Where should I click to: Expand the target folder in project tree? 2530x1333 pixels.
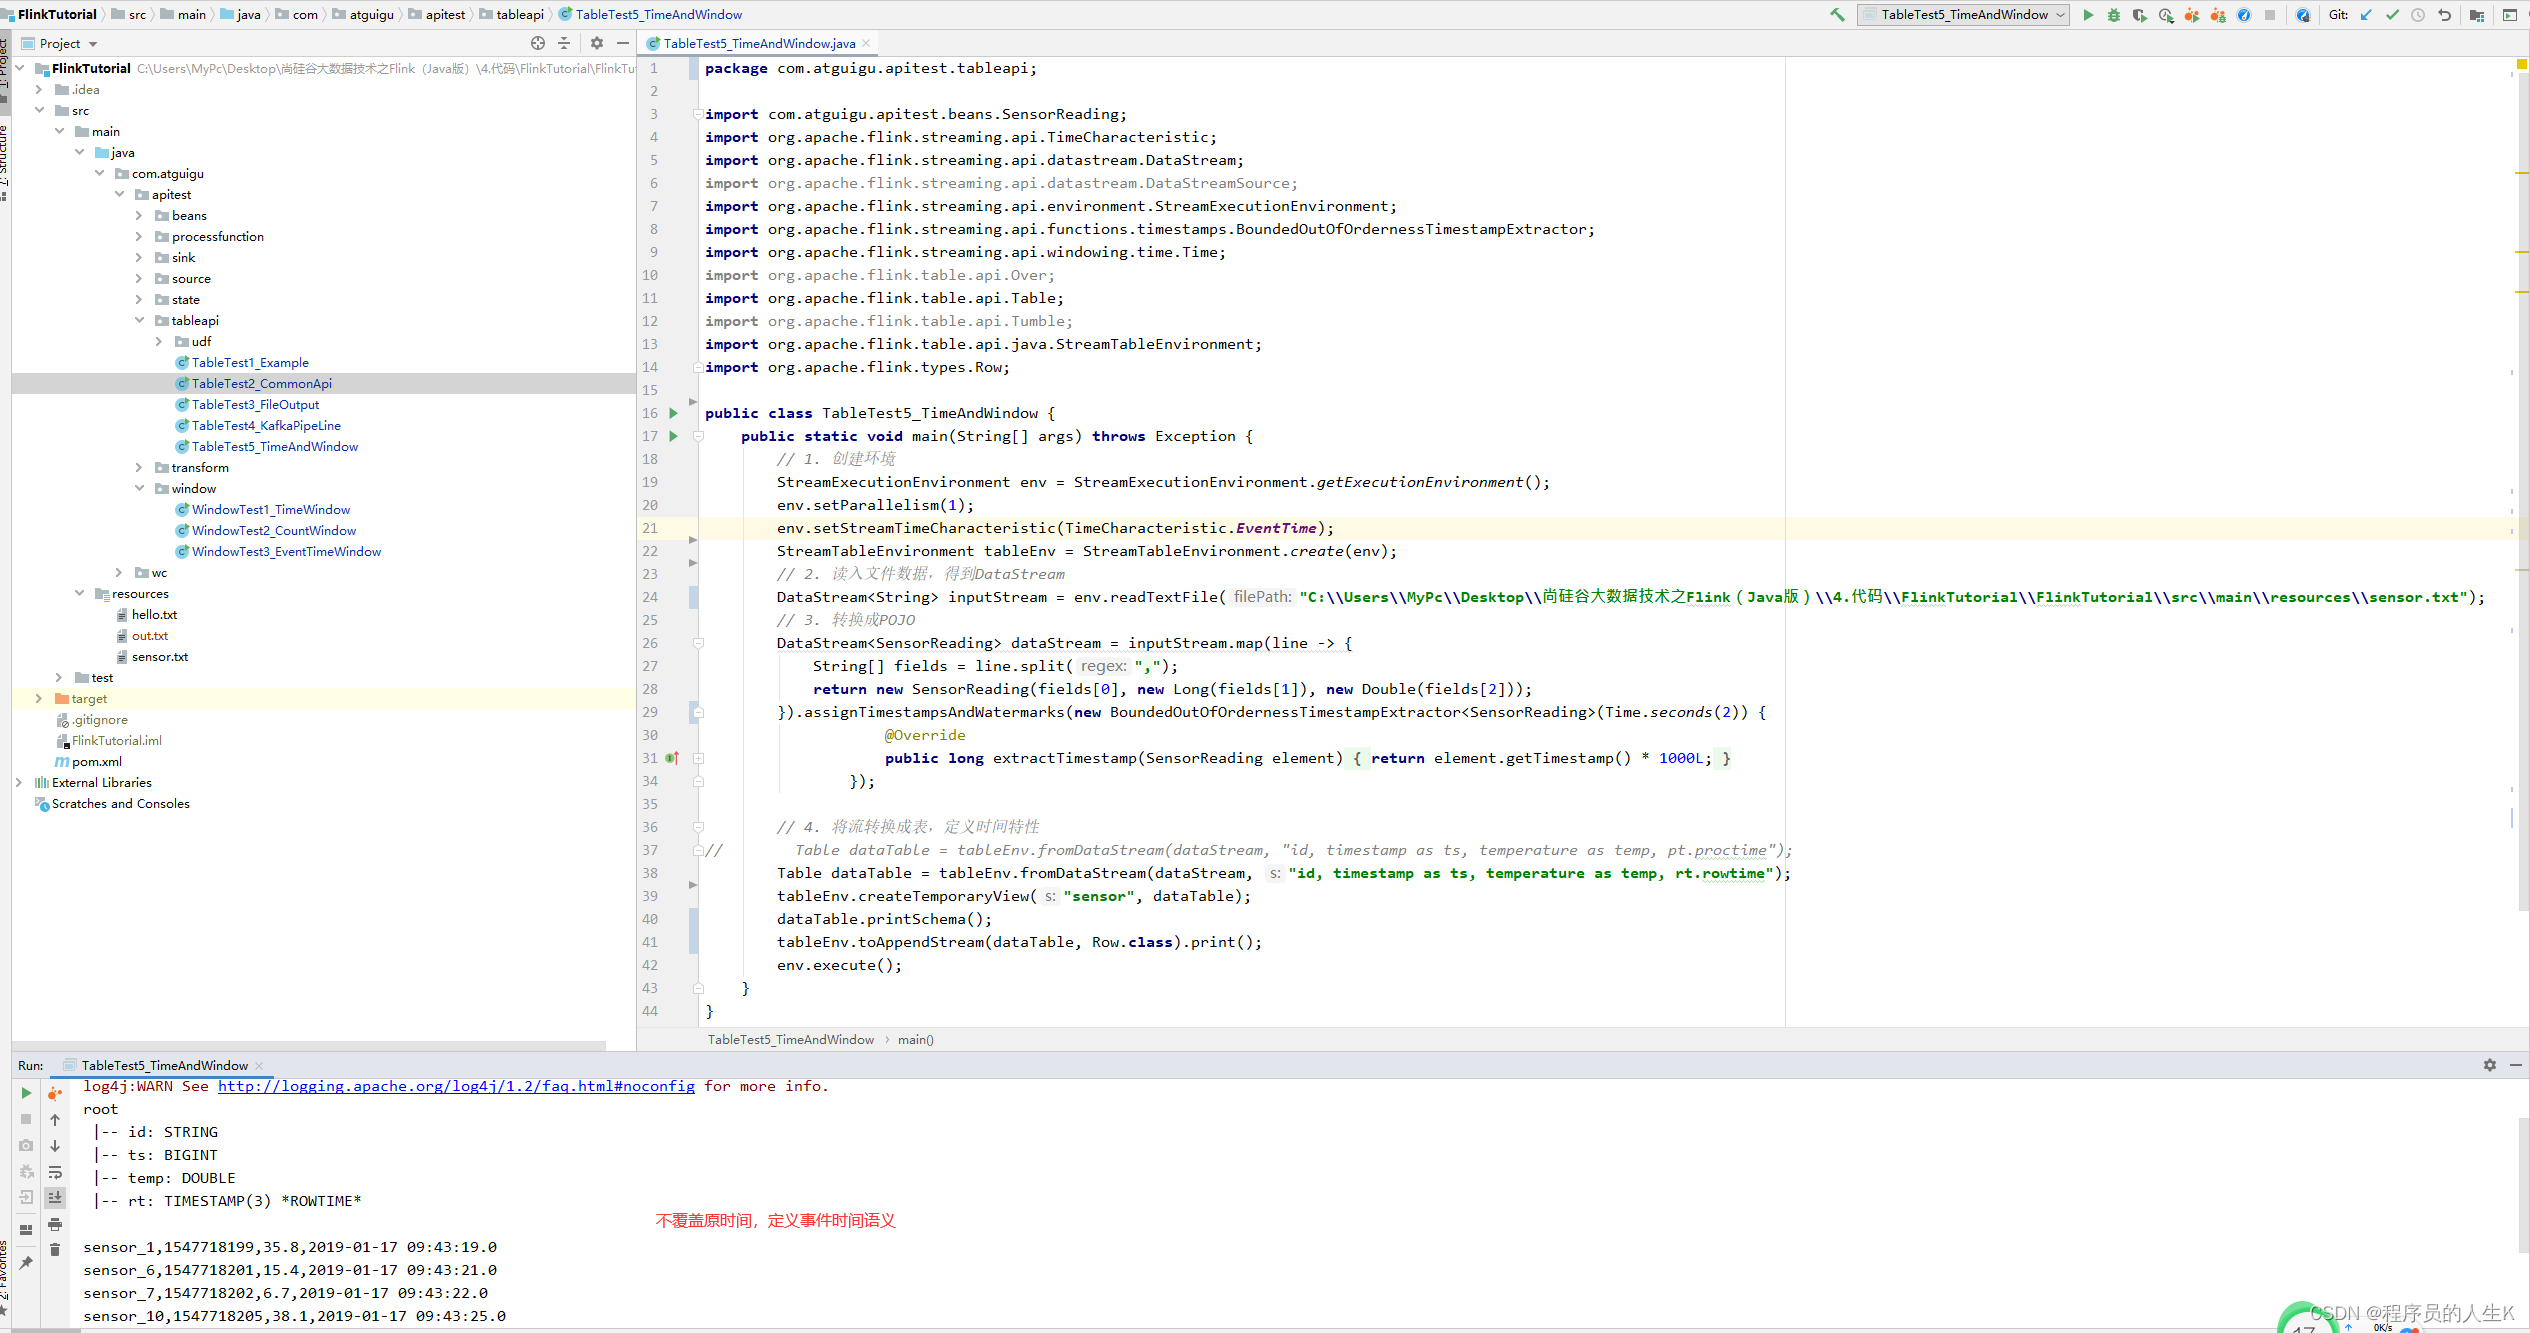pos(39,699)
